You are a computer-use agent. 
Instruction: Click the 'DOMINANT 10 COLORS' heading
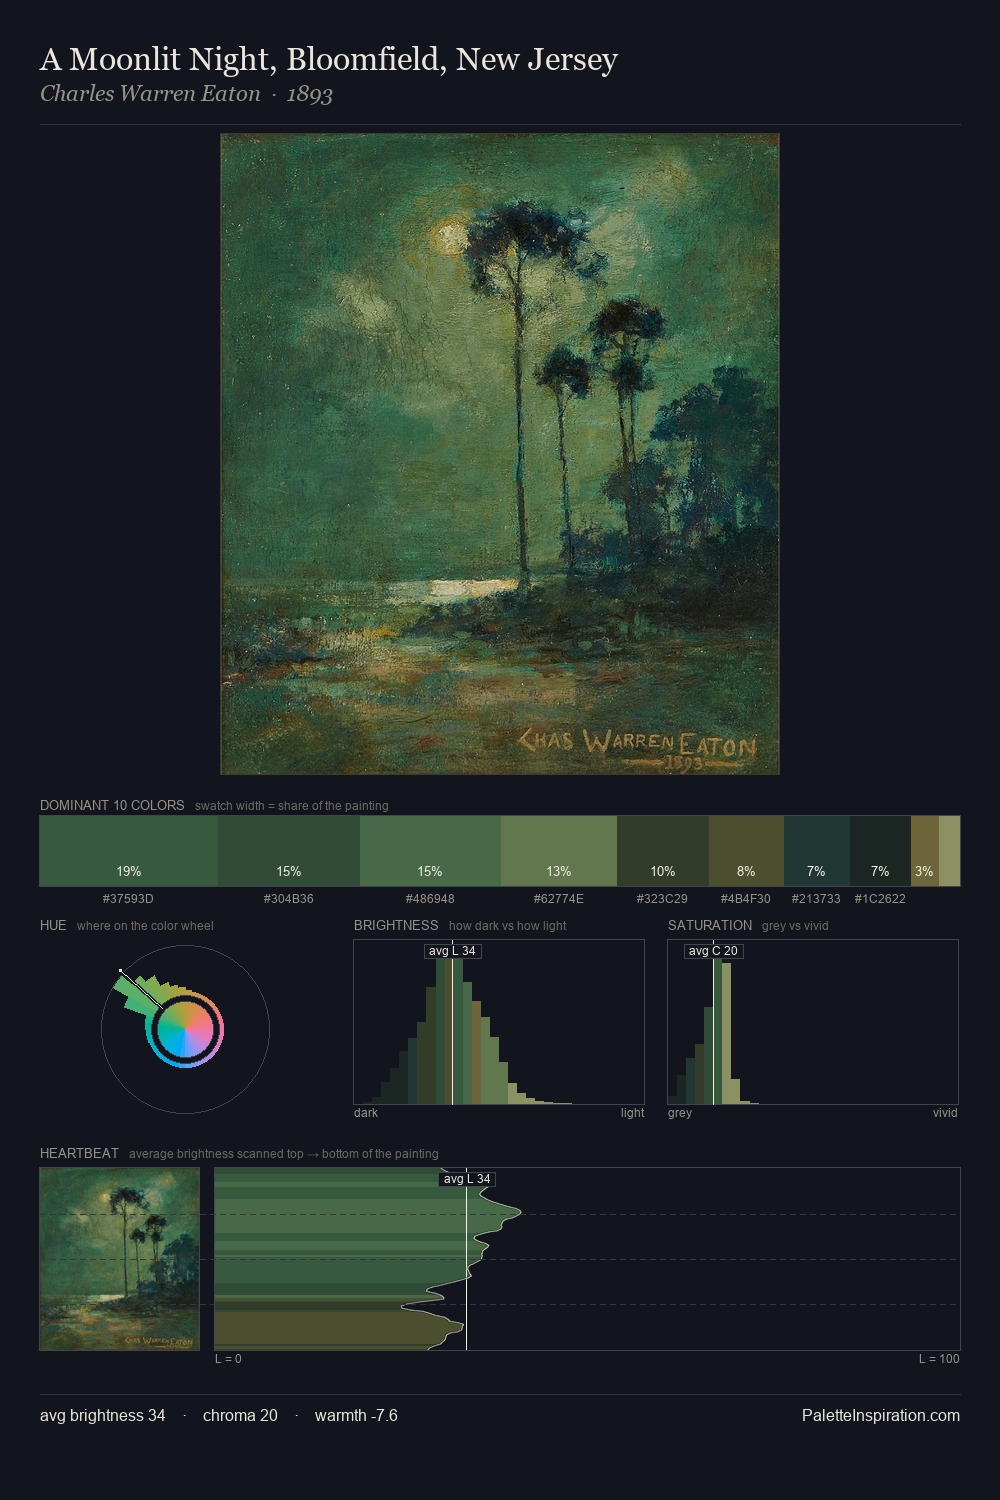click(112, 805)
